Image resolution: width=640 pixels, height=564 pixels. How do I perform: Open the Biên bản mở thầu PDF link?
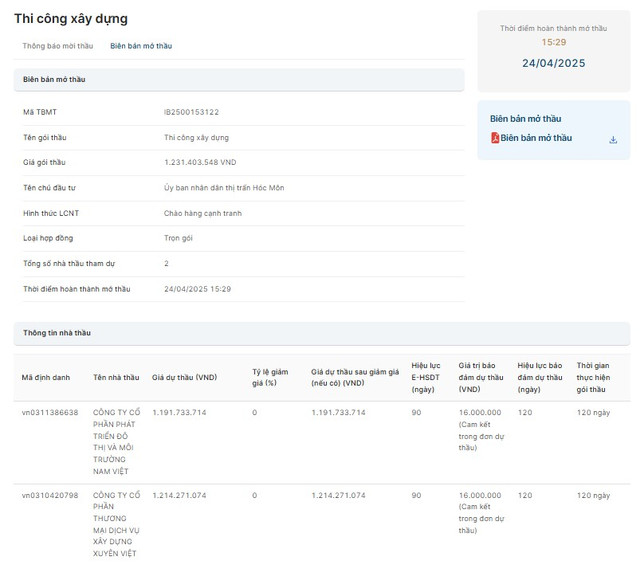(536, 138)
